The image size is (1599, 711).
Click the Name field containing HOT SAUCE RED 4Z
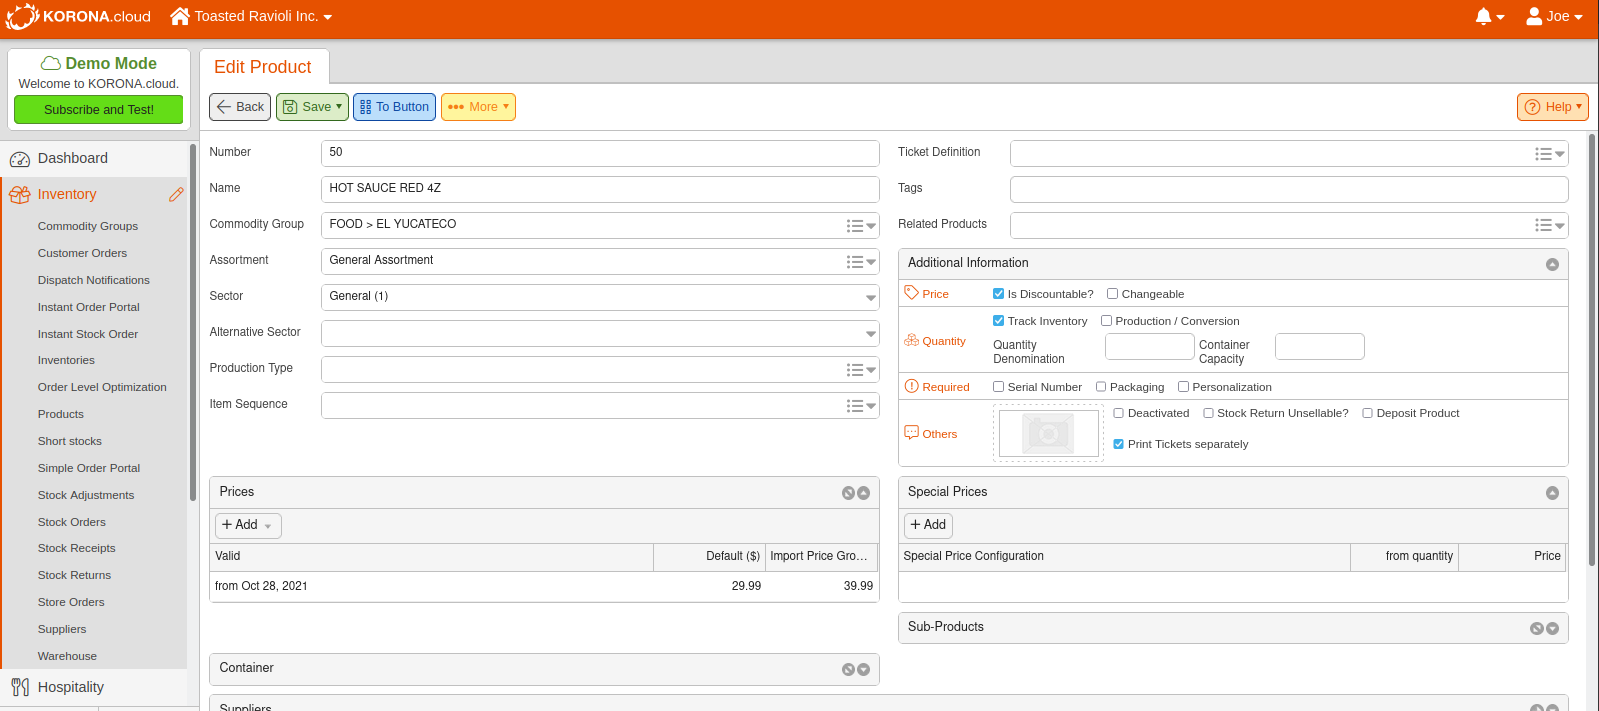coord(600,189)
